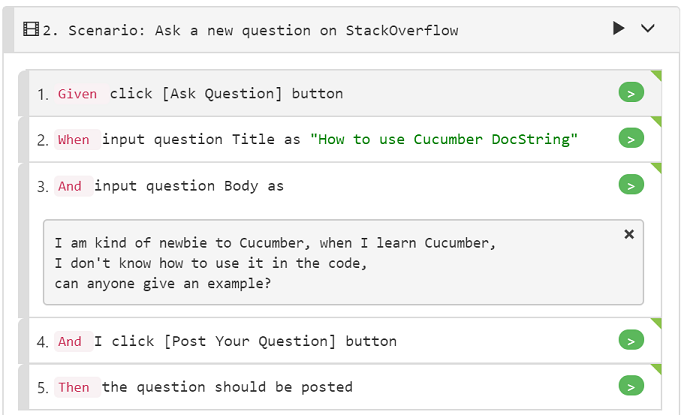Run step 1 using its green arrow
This screenshot has height=415, width=684.
[x=631, y=93]
